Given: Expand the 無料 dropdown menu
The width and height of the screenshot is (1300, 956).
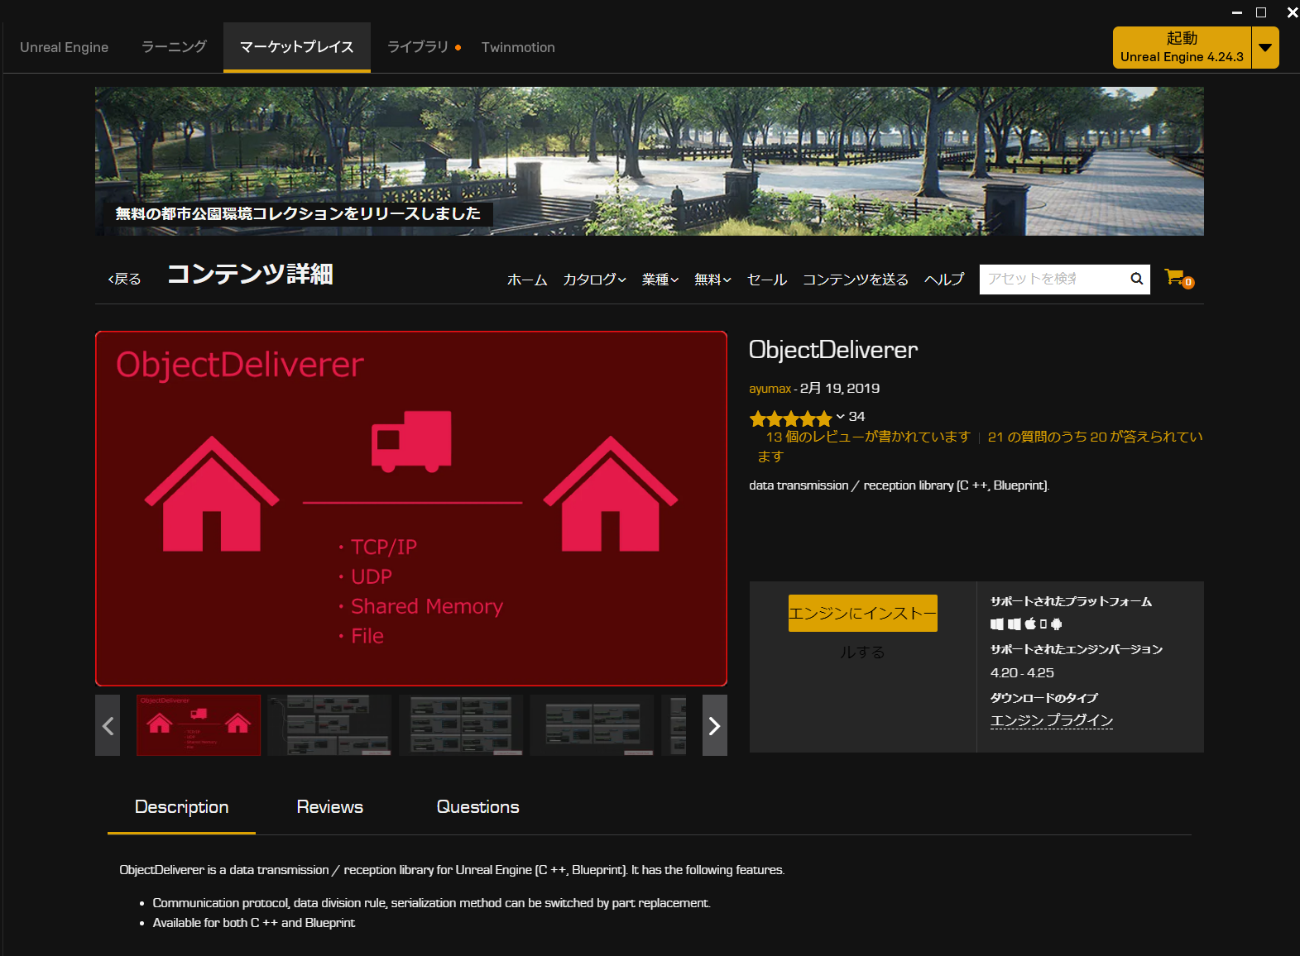Looking at the screenshot, I should (x=713, y=279).
